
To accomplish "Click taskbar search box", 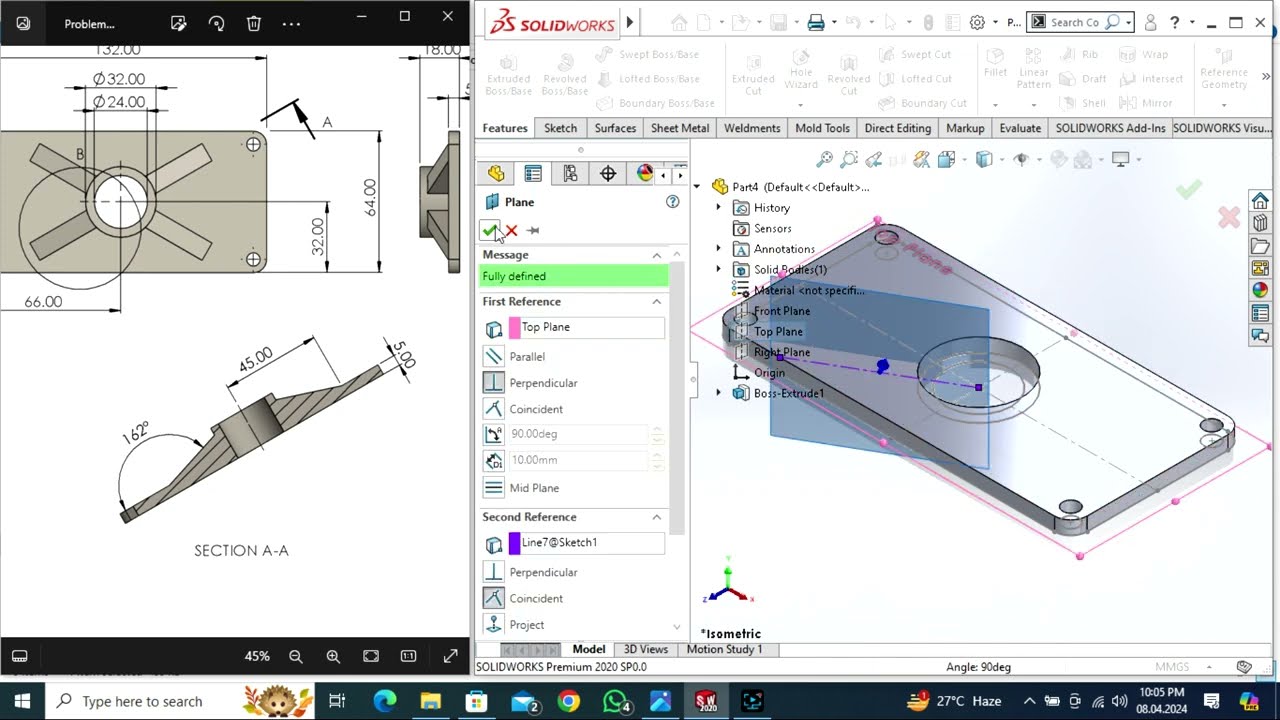I will coord(180,701).
